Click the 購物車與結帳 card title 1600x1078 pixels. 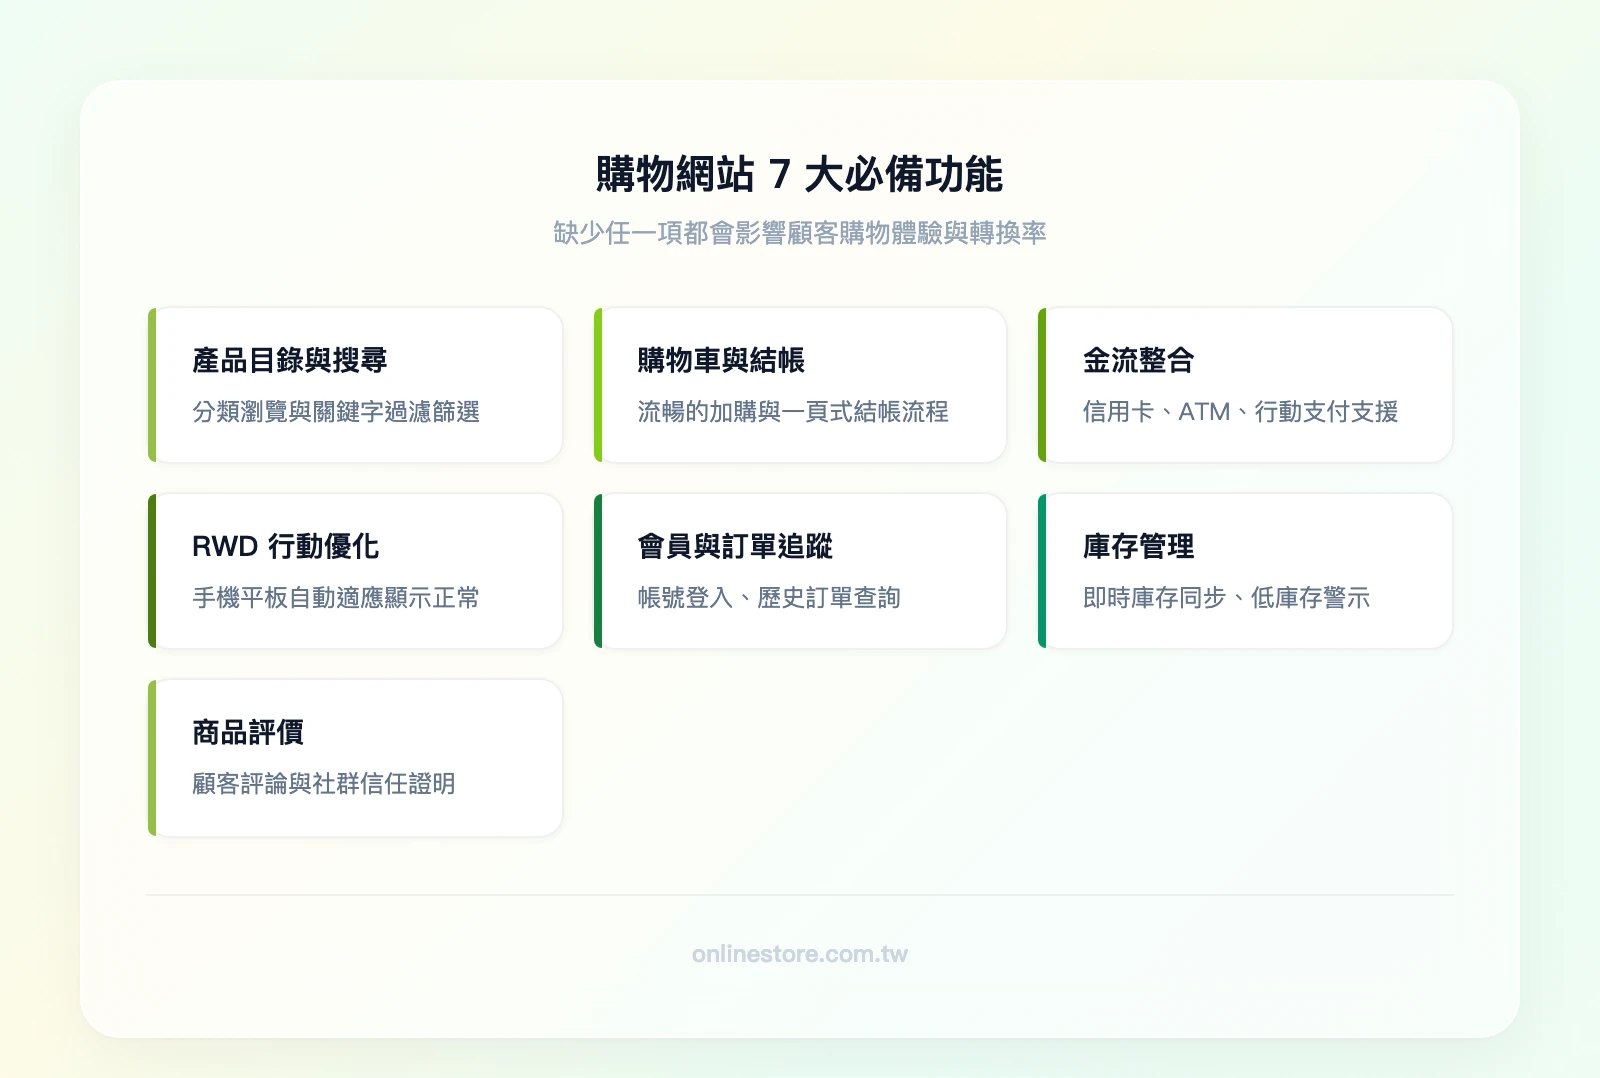[721, 360]
